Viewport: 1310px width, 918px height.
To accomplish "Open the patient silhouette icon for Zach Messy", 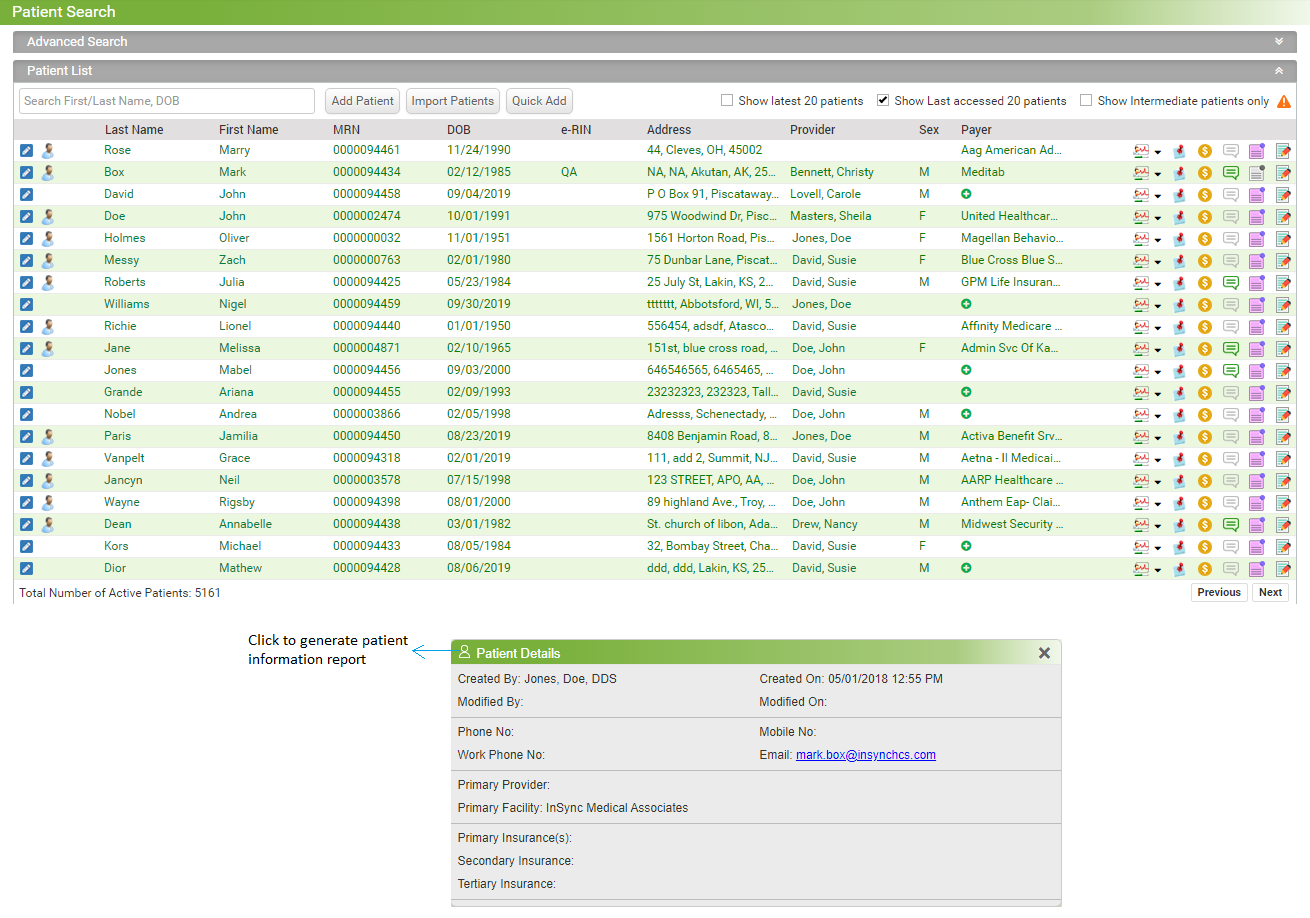I will click(47, 260).
